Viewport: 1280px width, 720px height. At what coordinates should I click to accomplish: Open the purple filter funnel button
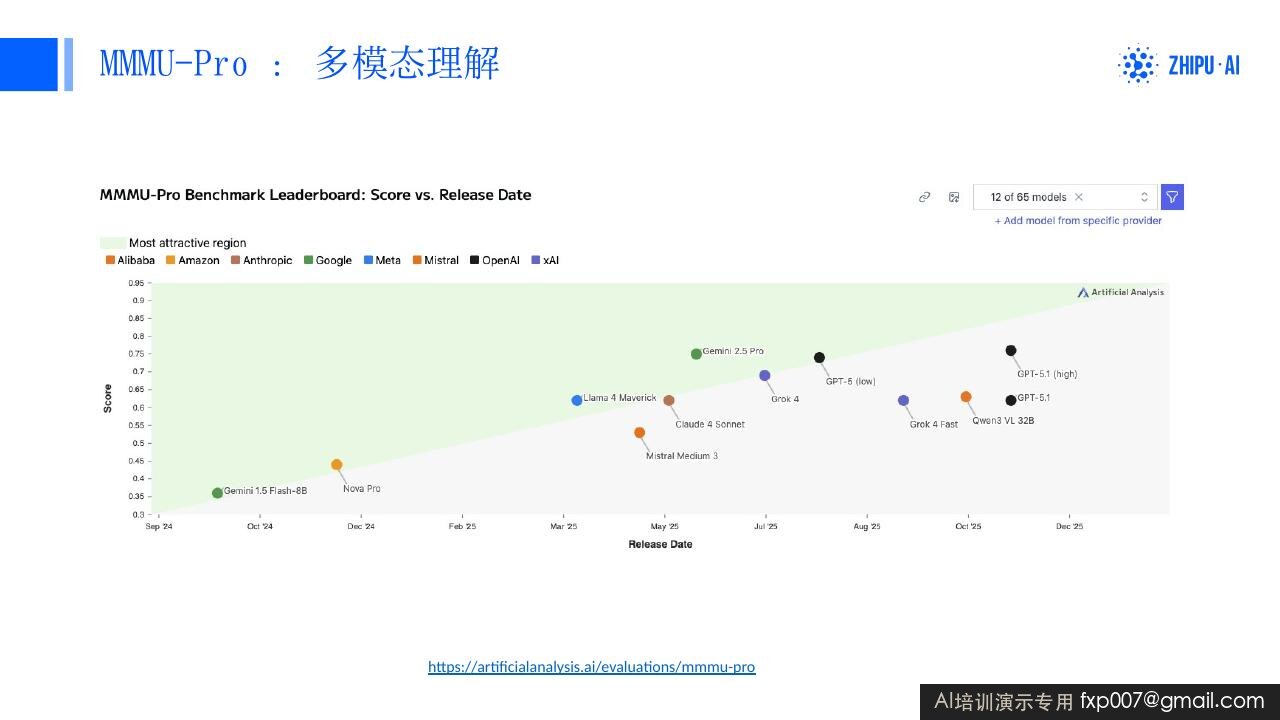(1172, 197)
